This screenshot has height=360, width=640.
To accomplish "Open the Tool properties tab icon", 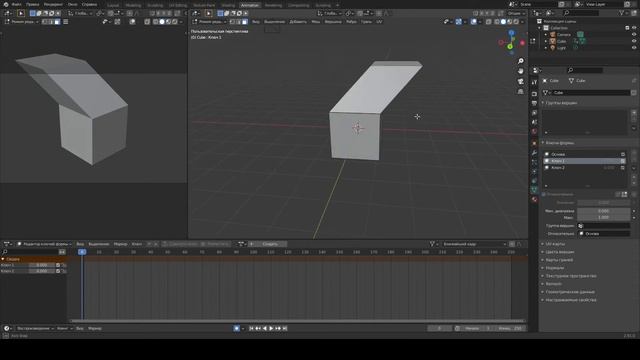I will (534, 82).
